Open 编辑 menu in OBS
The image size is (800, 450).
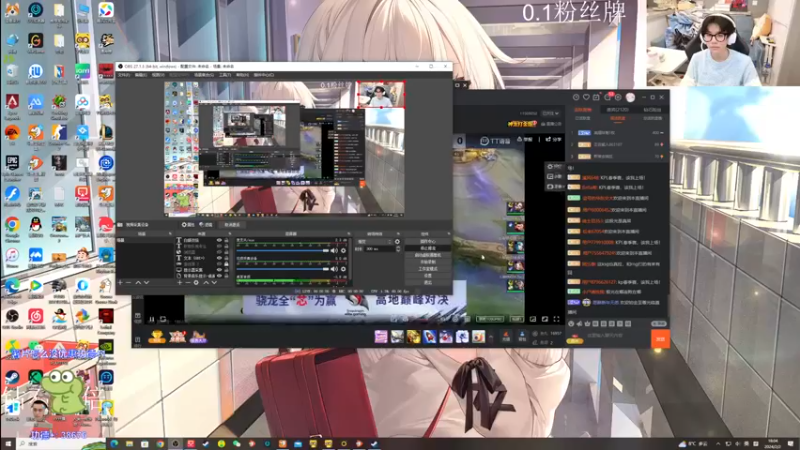coord(141,75)
